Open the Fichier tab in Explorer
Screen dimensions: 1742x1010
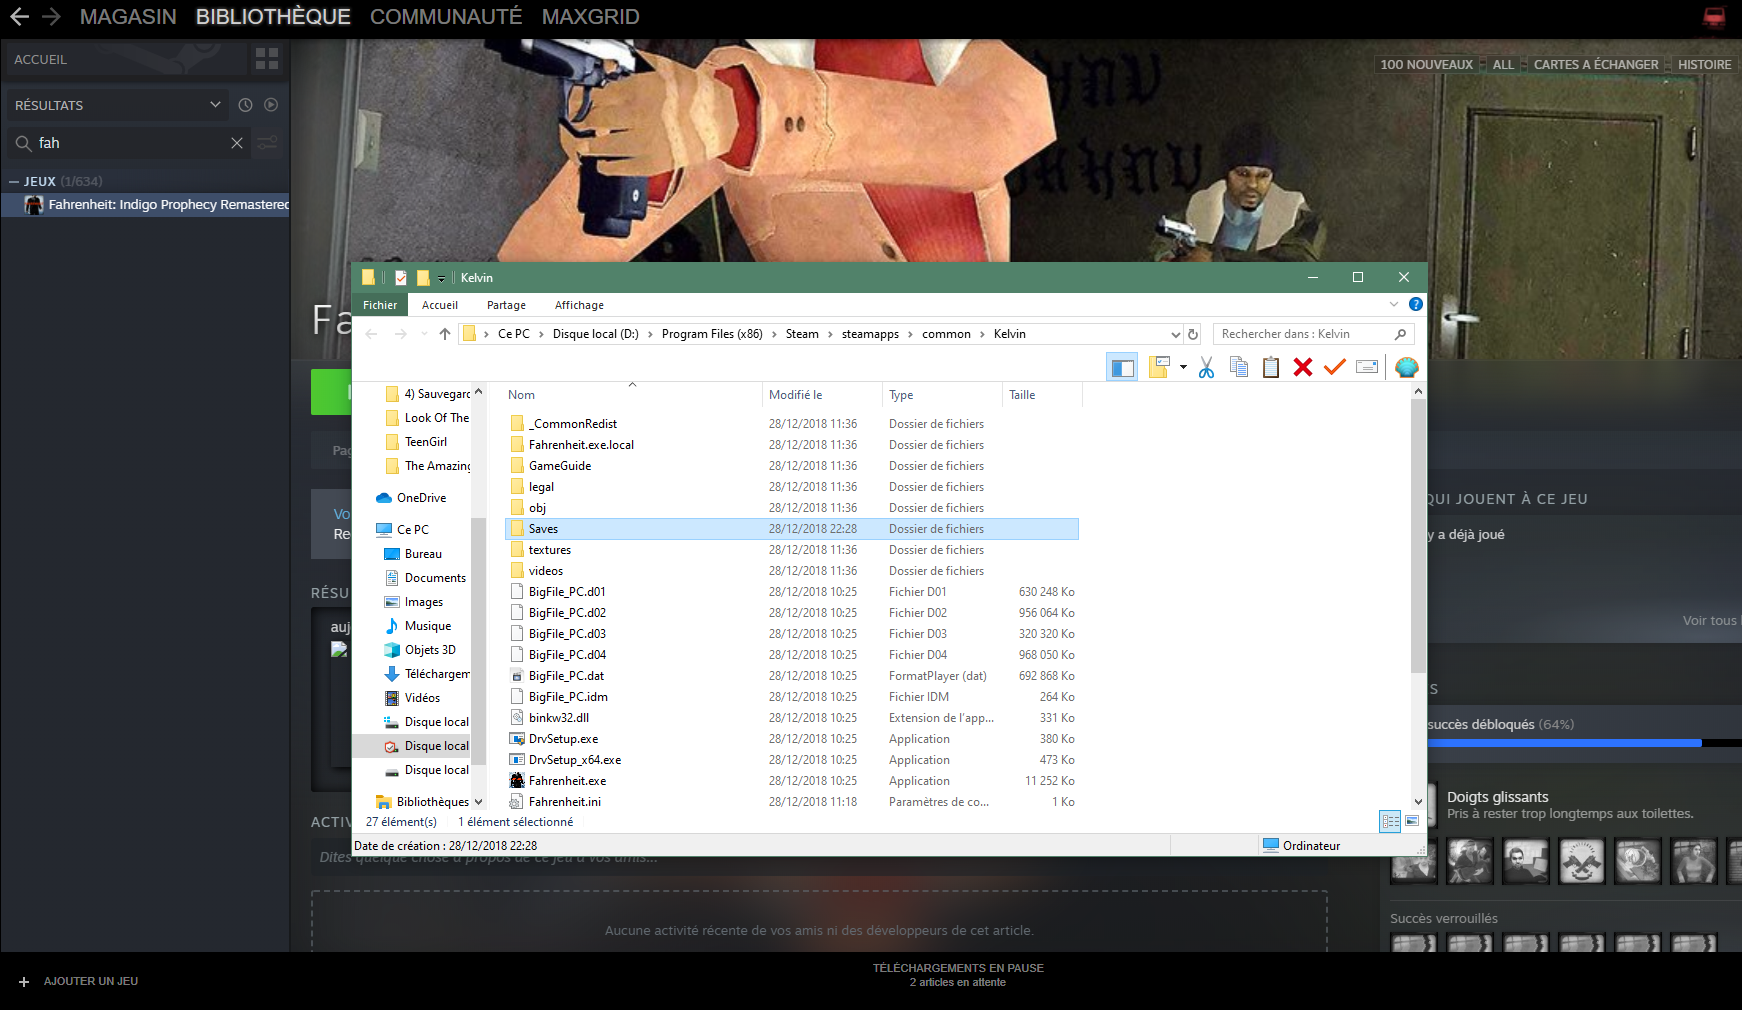[380, 305]
